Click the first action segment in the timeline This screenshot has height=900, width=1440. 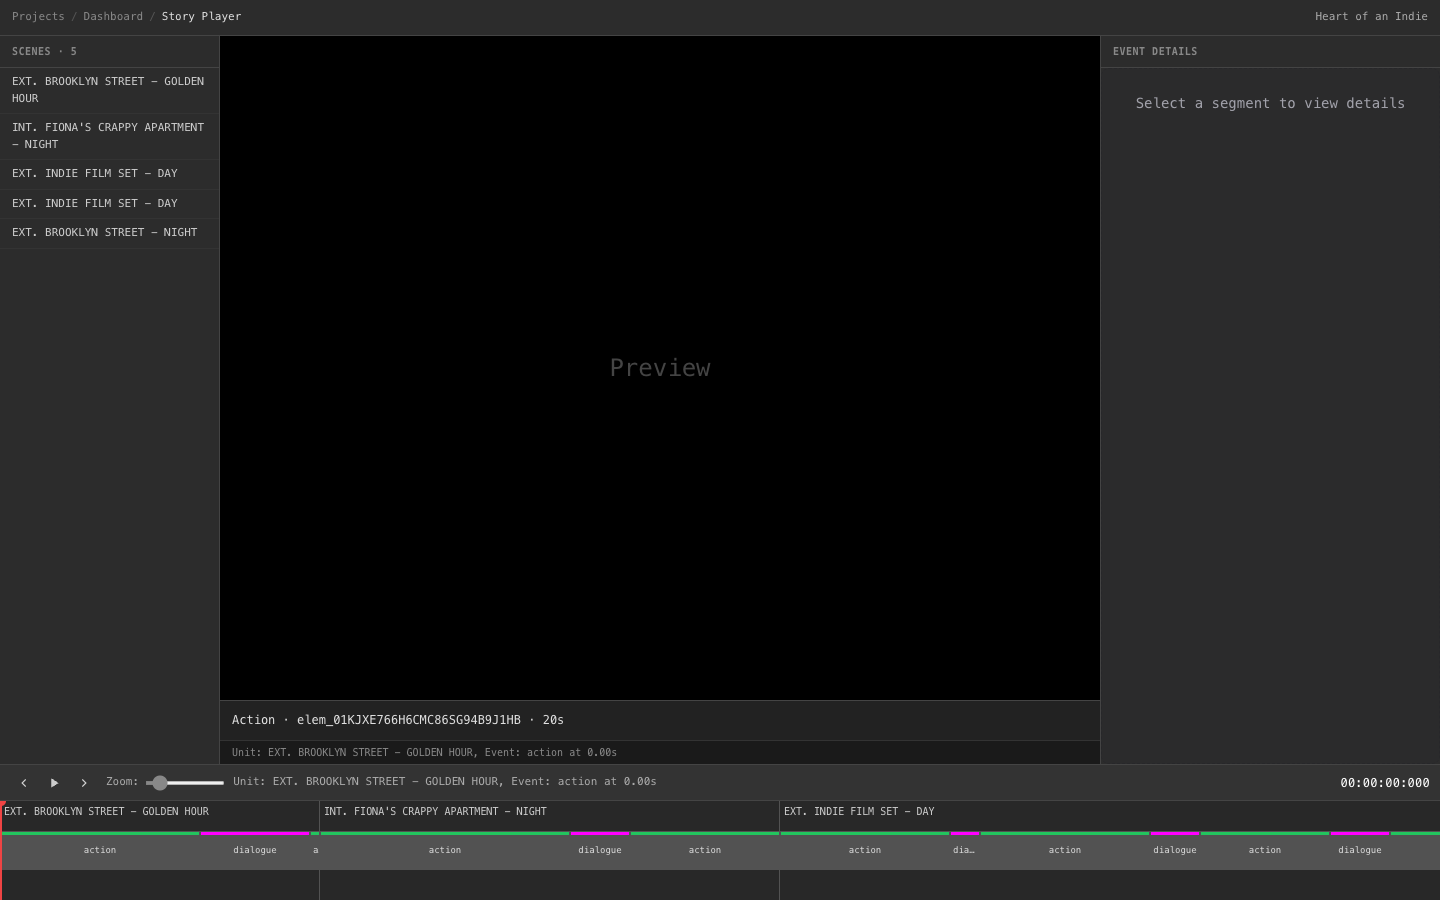[x=100, y=850]
